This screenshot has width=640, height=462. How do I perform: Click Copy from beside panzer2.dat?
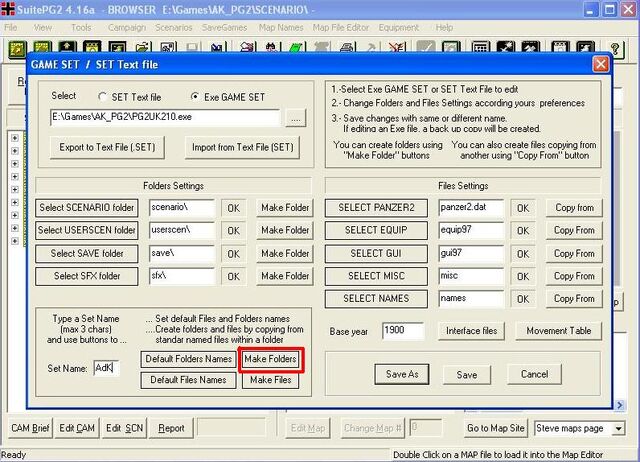[x=574, y=208]
